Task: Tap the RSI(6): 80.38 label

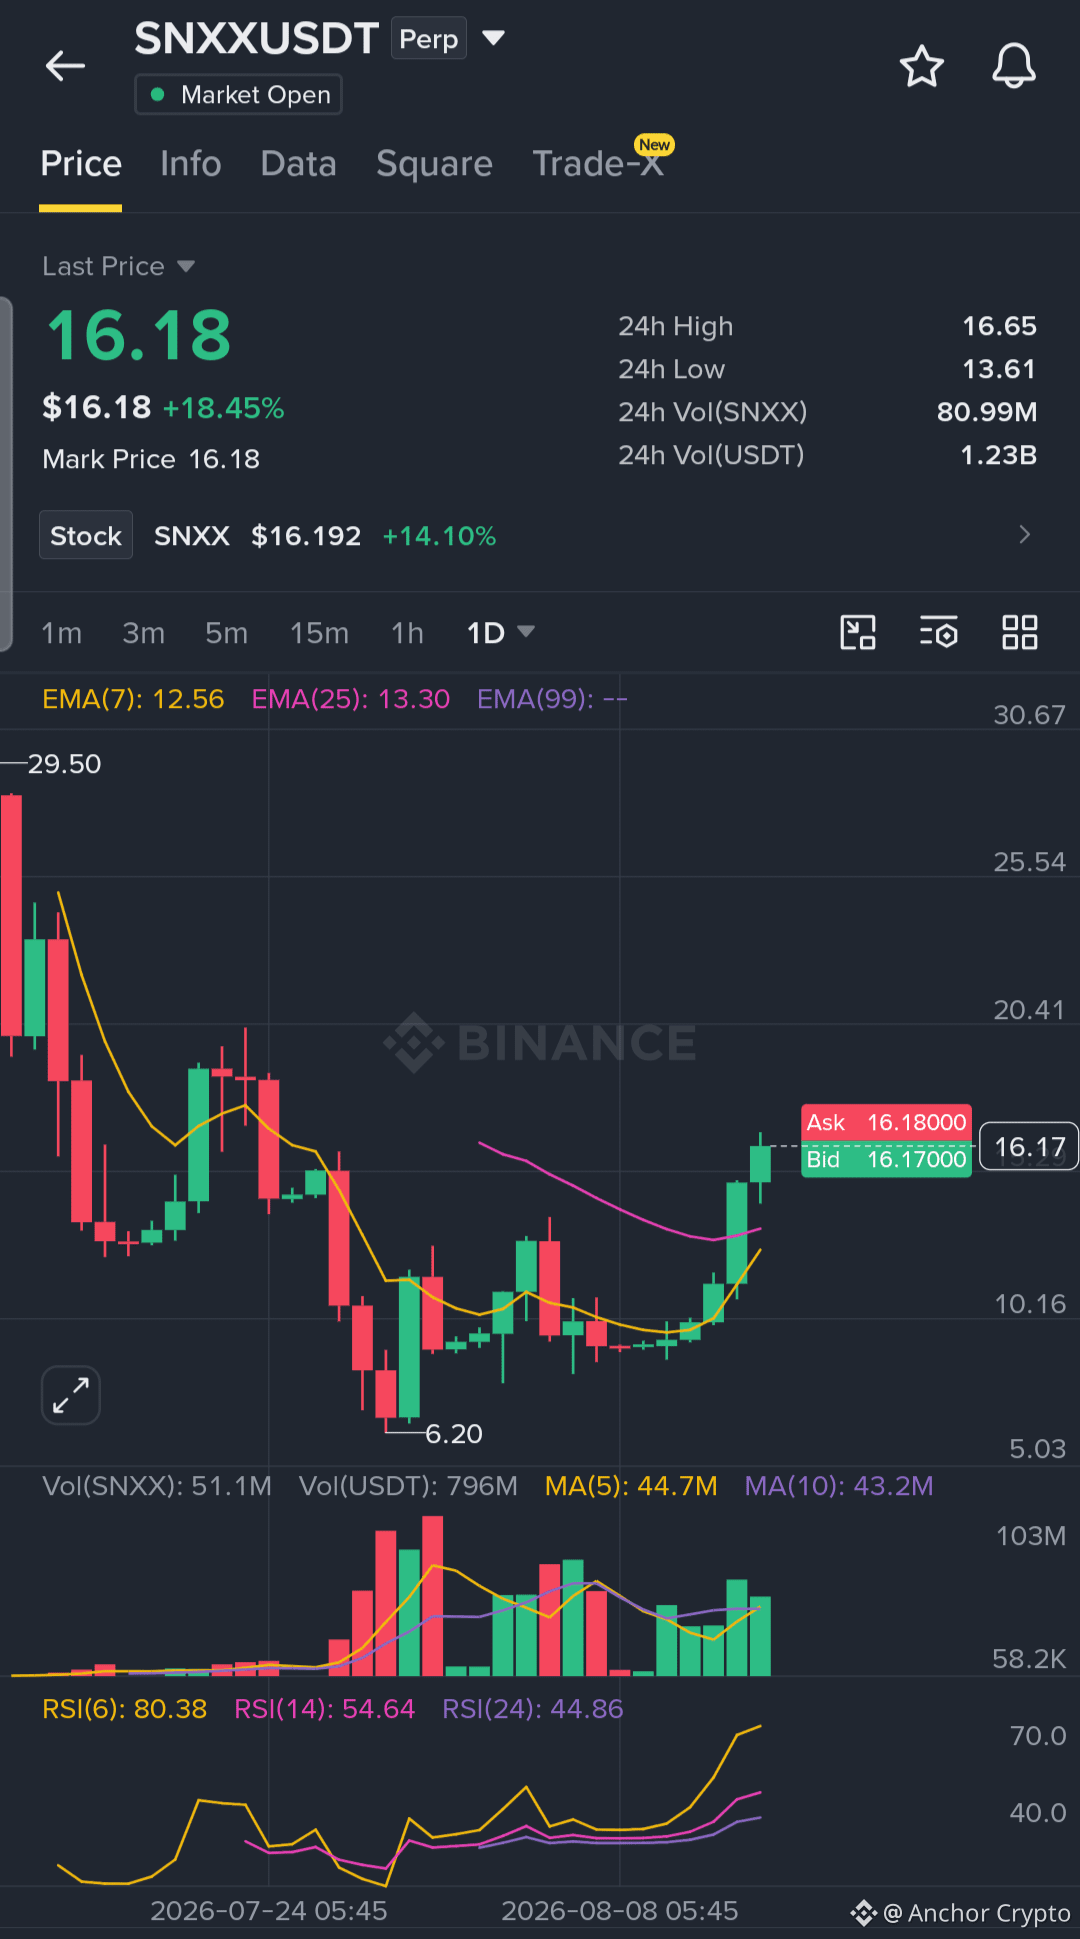Action: tap(124, 1709)
